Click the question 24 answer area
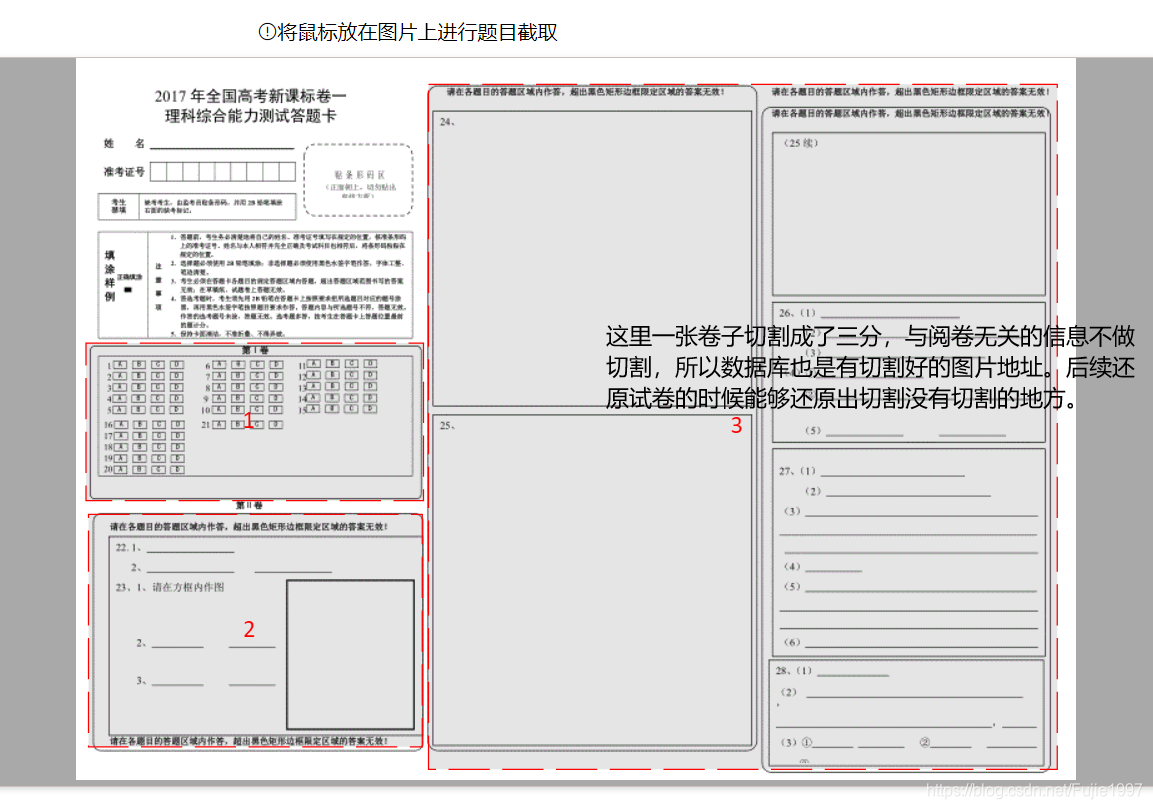The image size is (1153, 809). click(x=592, y=257)
